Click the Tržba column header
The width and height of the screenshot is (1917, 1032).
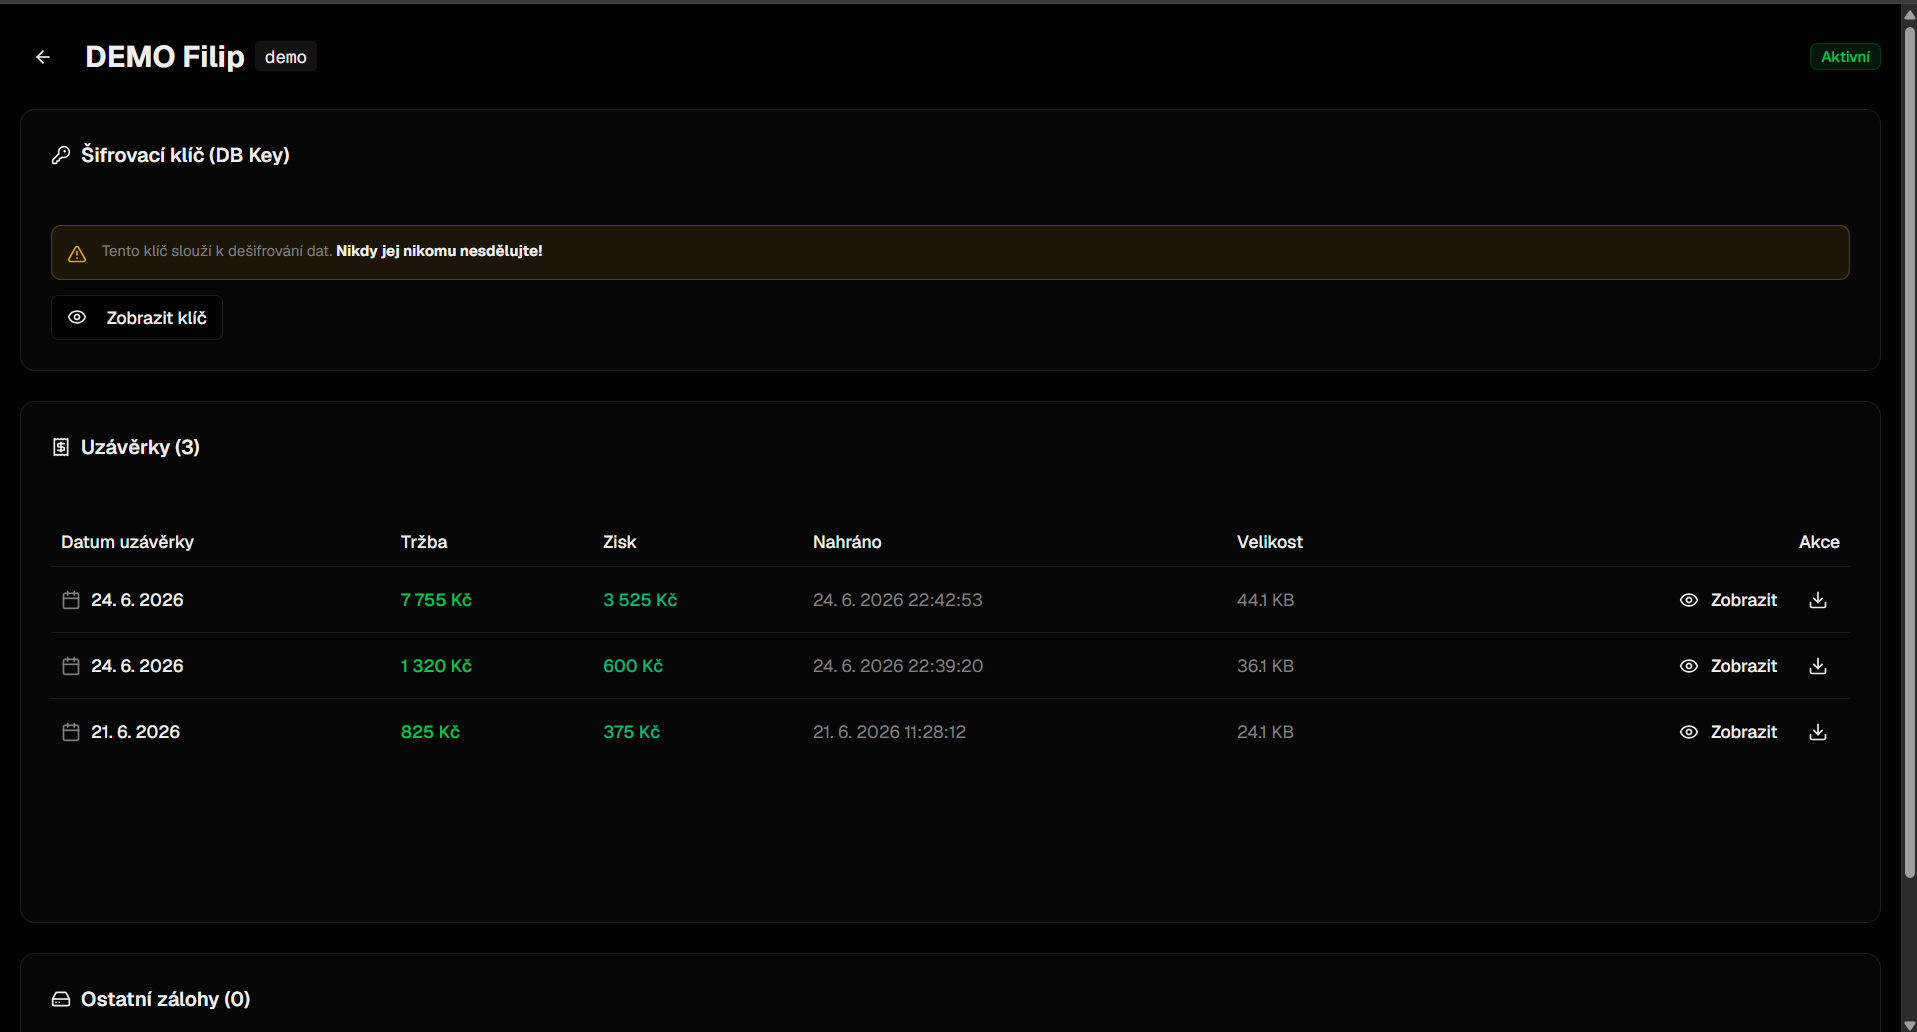[x=424, y=542]
